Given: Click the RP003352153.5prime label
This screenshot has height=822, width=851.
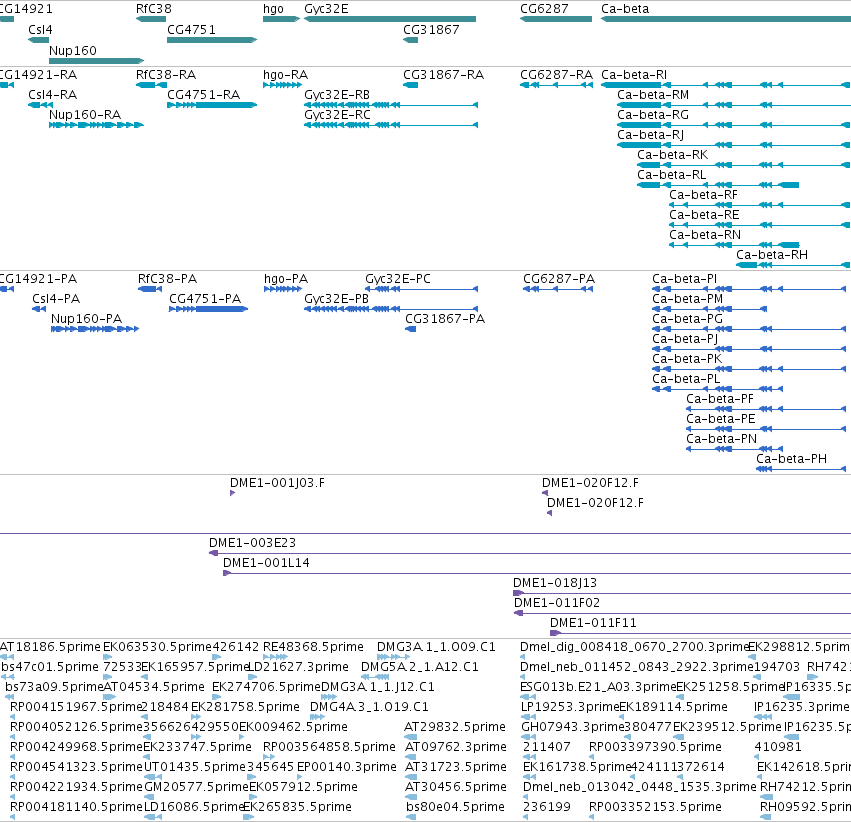Looking at the screenshot, I should click(x=656, y=806).
